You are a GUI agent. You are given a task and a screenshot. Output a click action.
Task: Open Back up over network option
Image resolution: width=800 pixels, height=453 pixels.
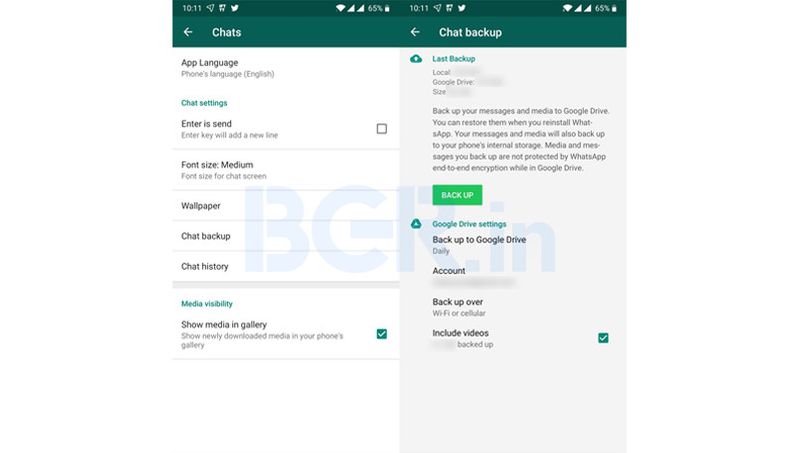(x=513, y=307)
